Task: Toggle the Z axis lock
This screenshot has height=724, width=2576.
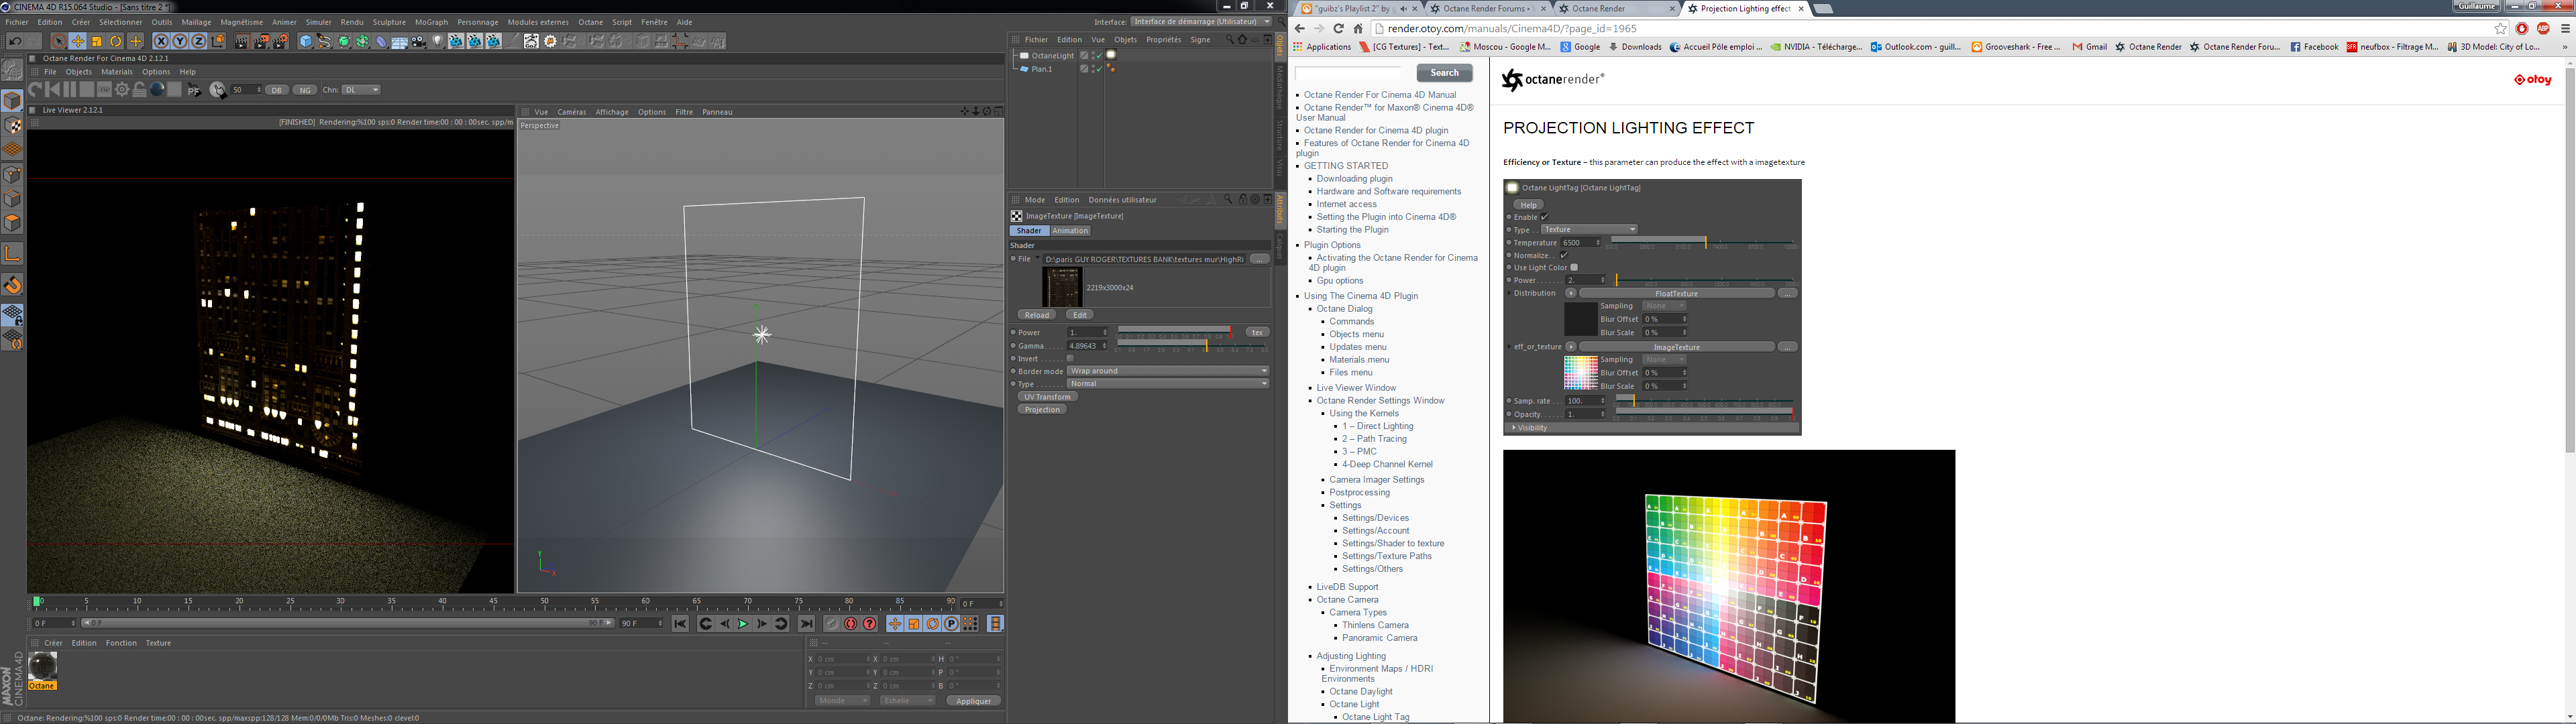Action: 199,42
